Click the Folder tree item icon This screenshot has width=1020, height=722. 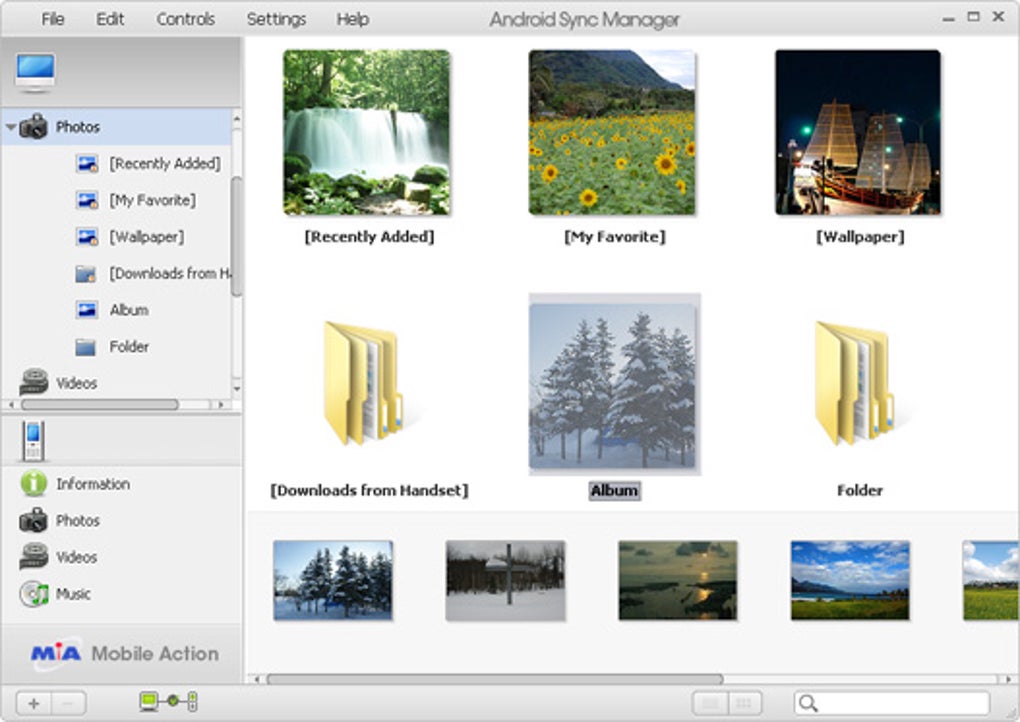[x=86, y=347]
